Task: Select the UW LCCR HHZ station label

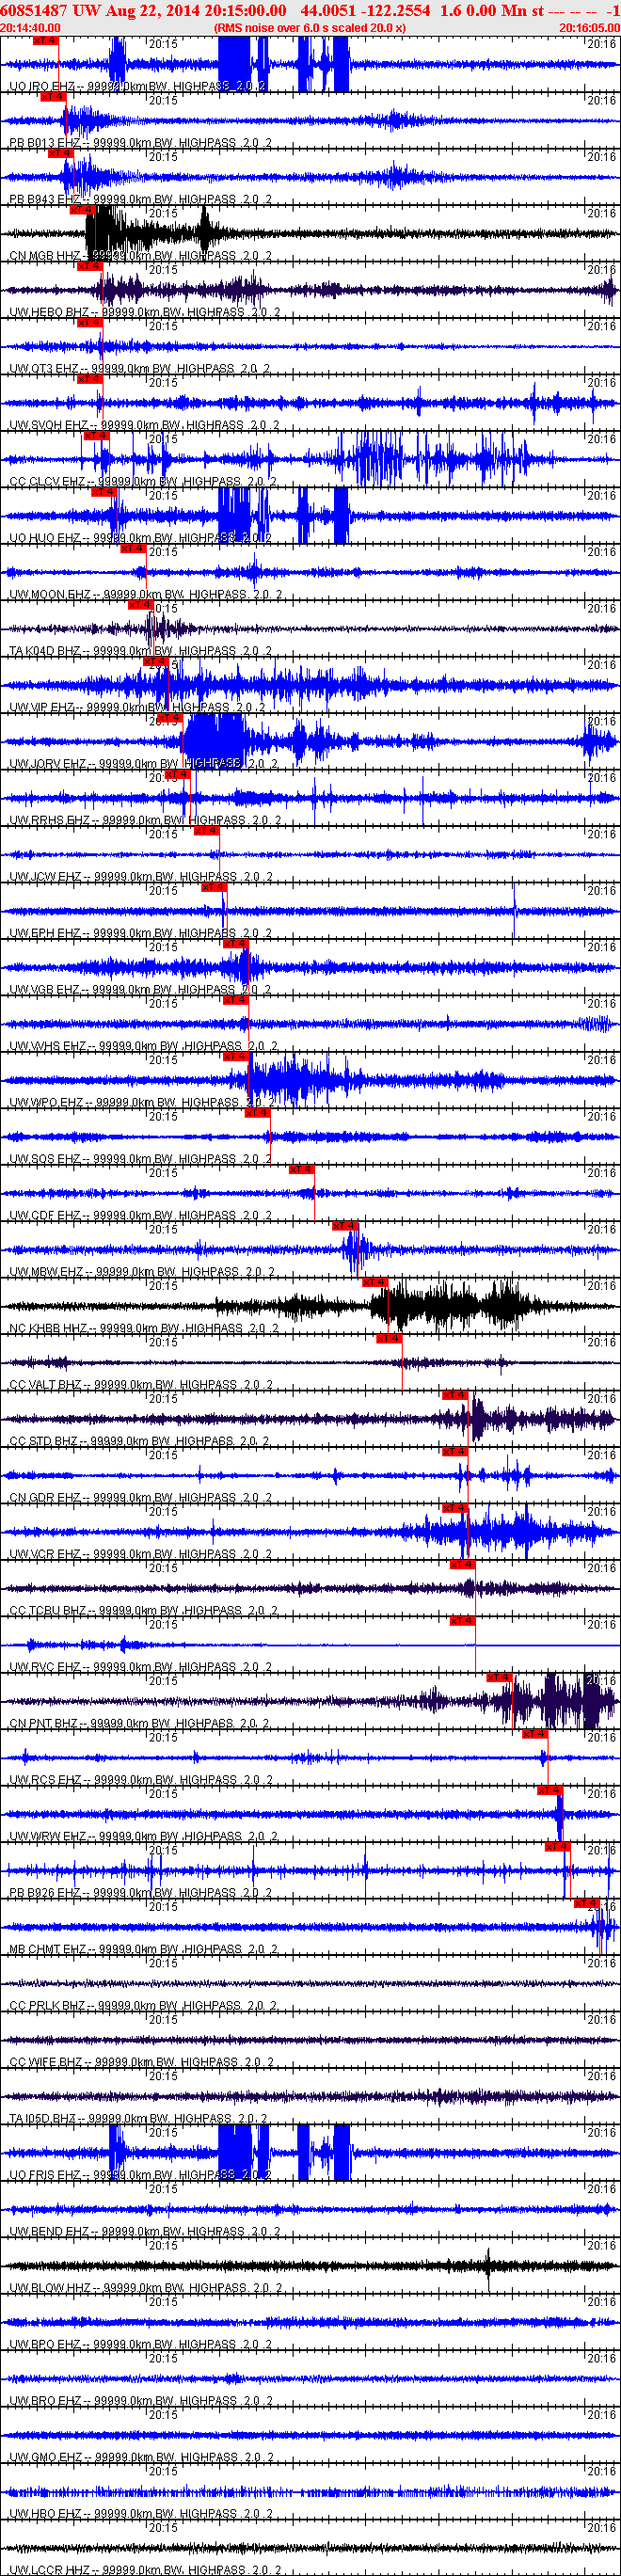Action: [x=146, y=2571]
